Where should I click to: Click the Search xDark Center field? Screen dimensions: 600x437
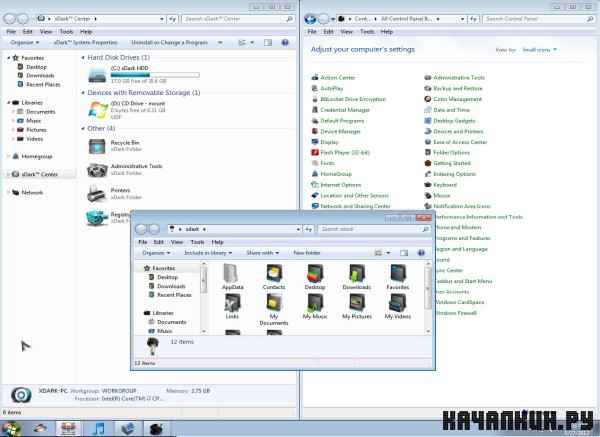(238, 19)
